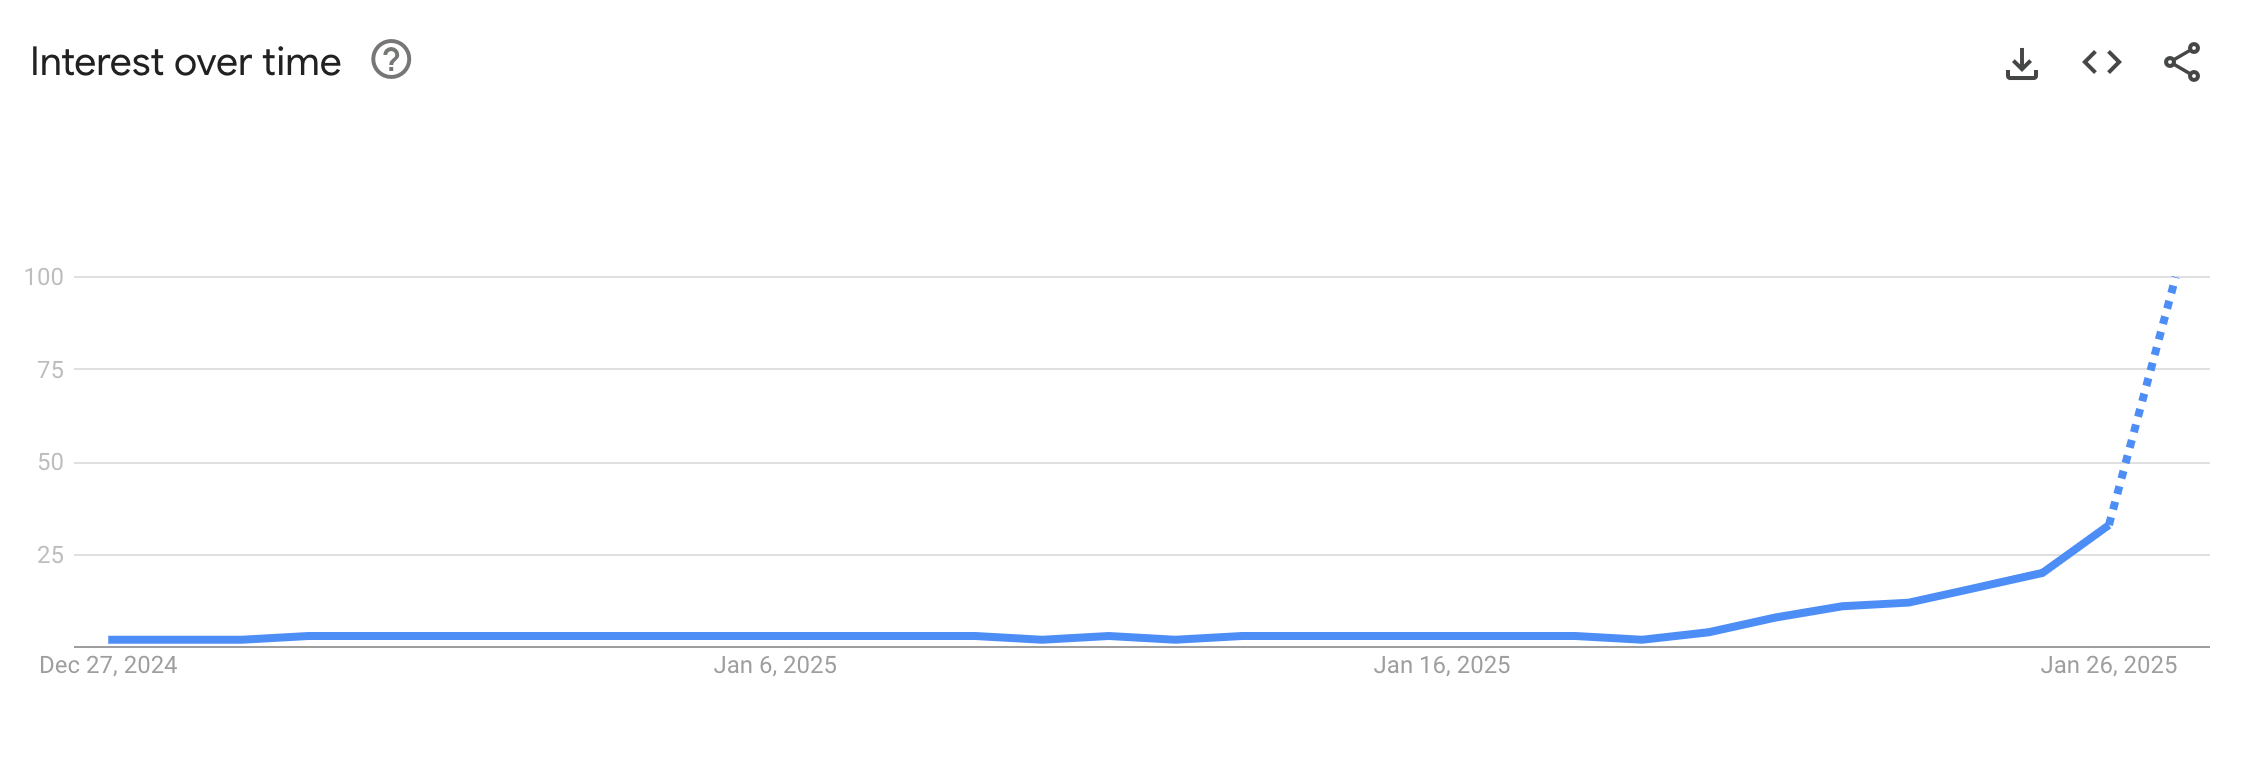Click the angle-brackets embed chart icon

coord(2100,62)
